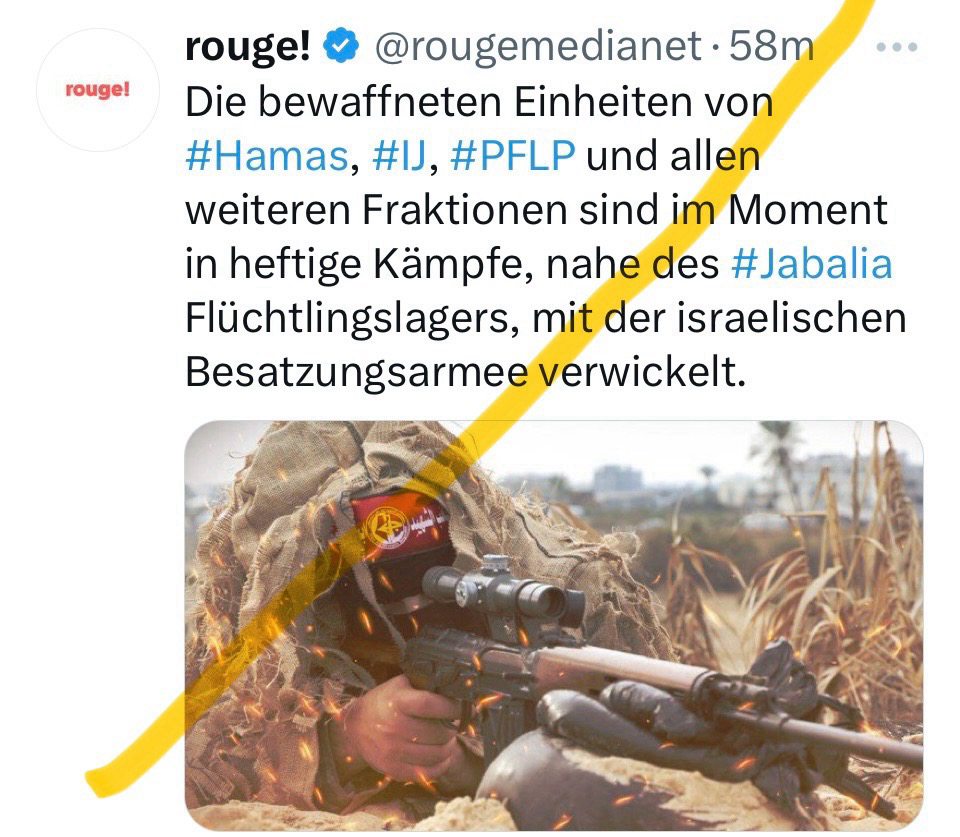Open the #Hamas hashtag link
The image size is (960, 837).
tap(267, 156)
